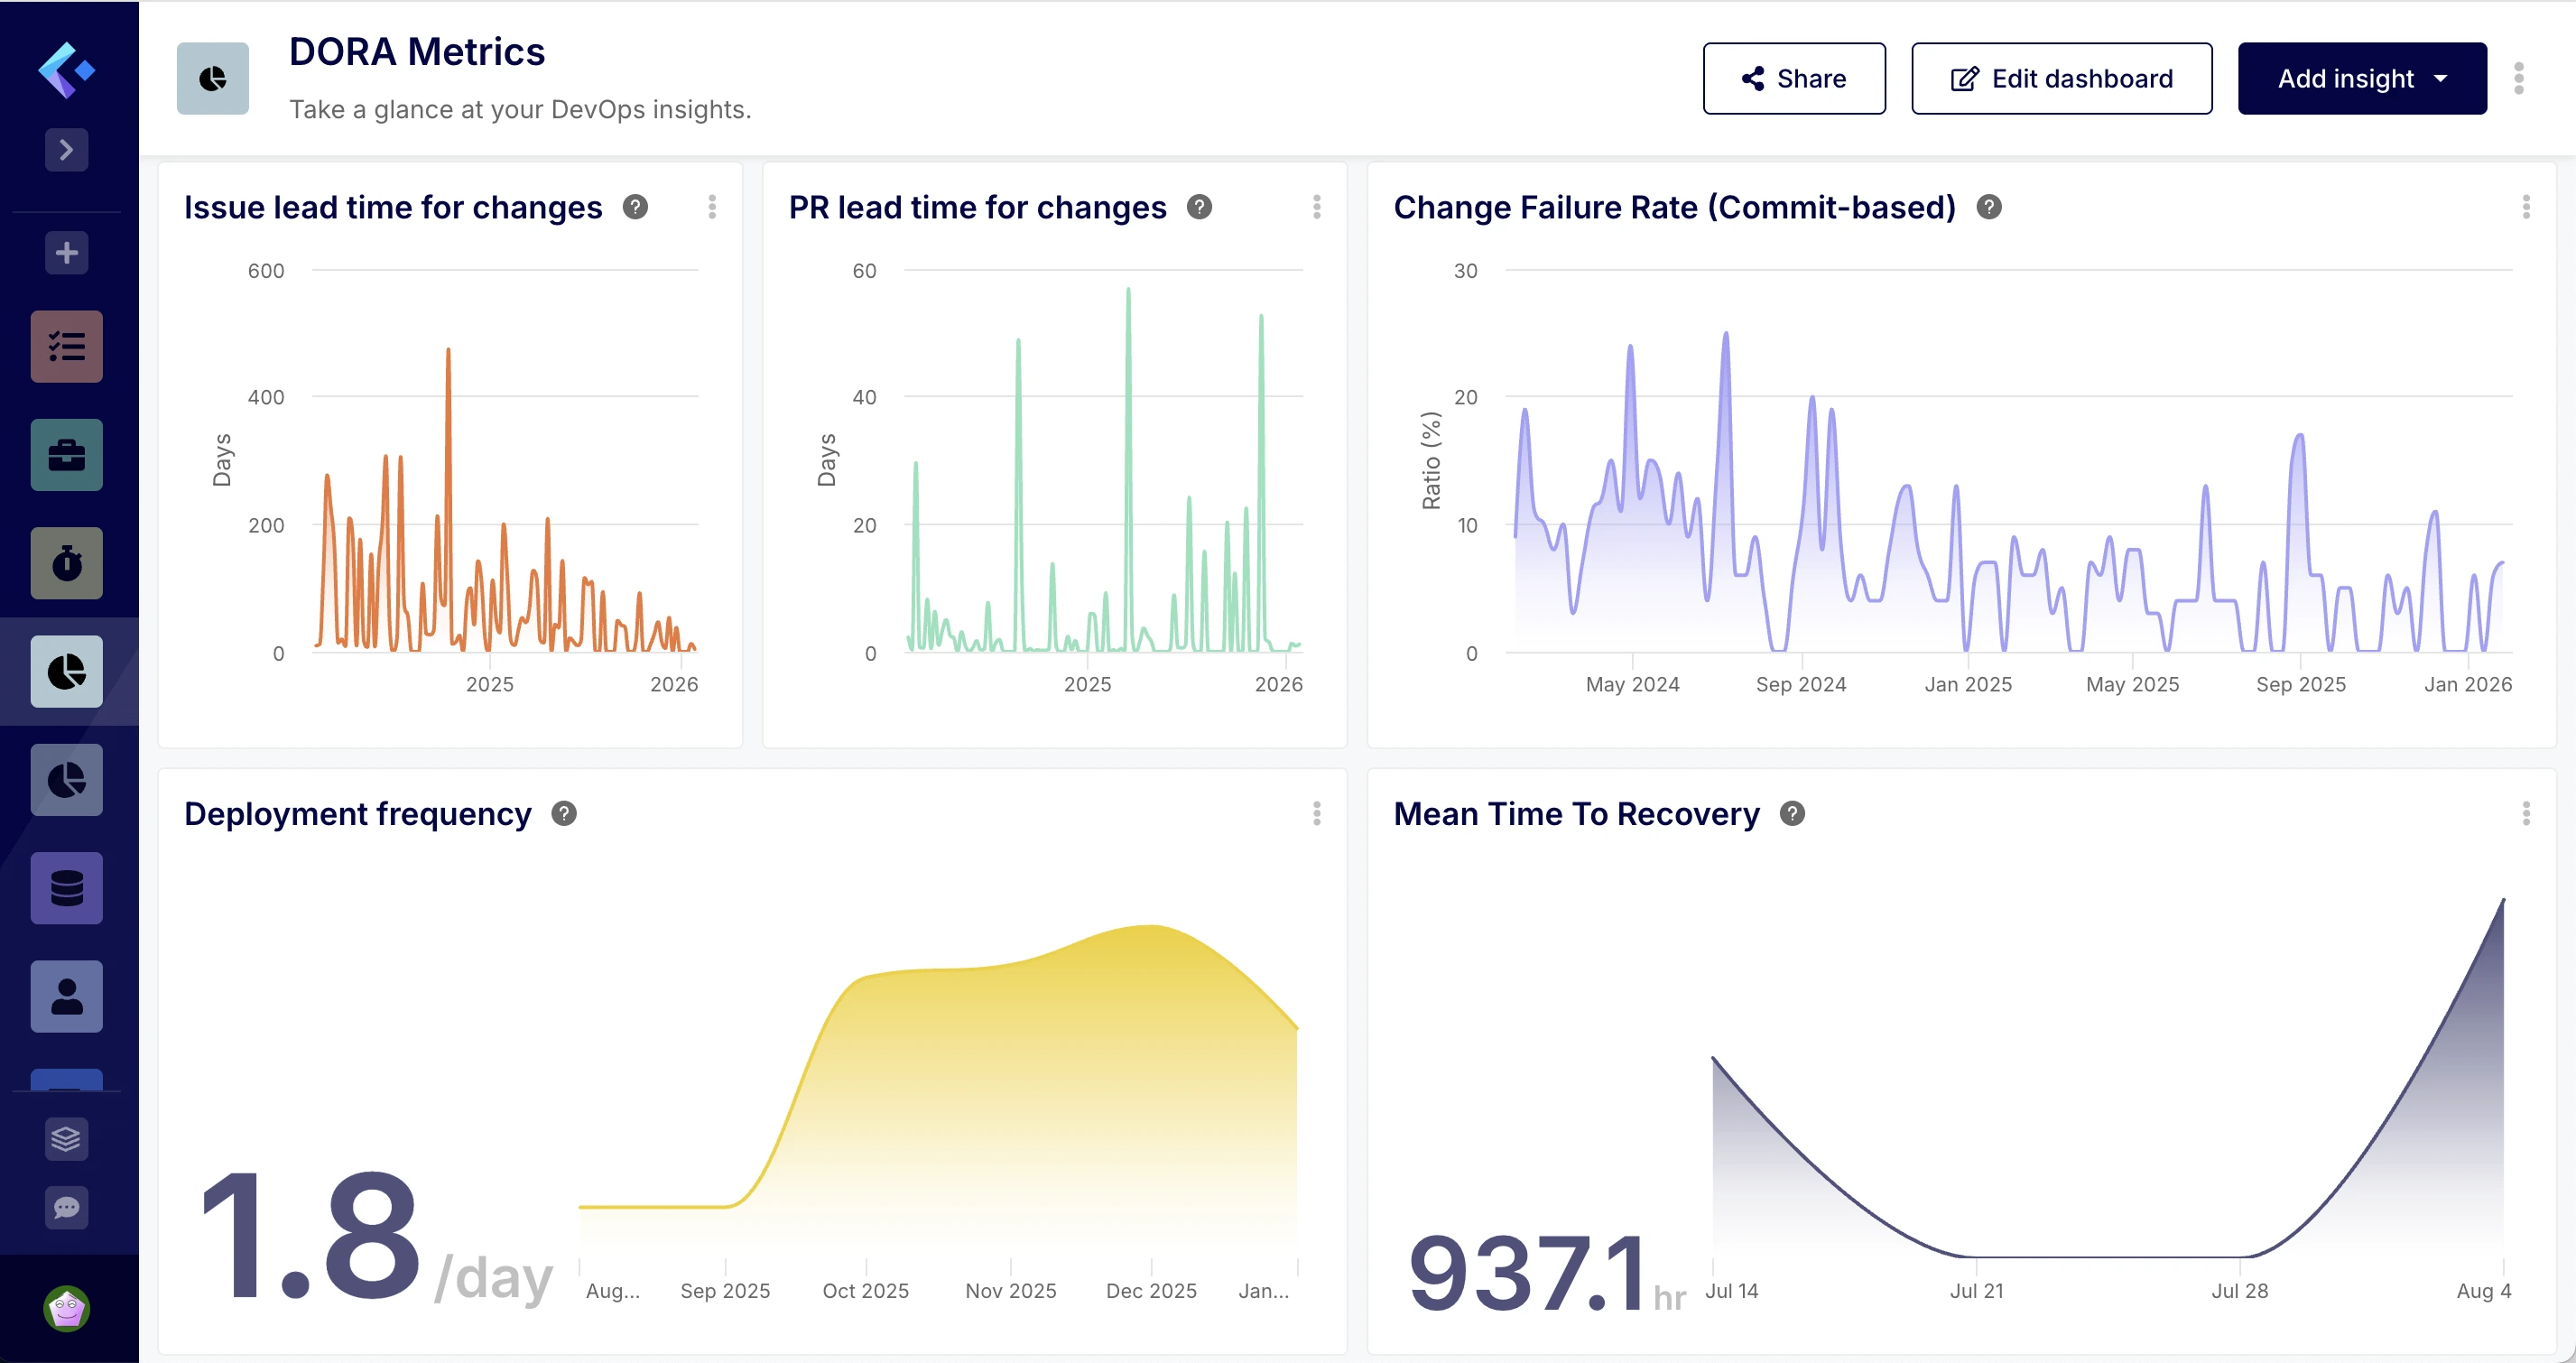This screenshot has height=1363, width=2576.
Task: Click the Share button
Action: pos(1794,78)
